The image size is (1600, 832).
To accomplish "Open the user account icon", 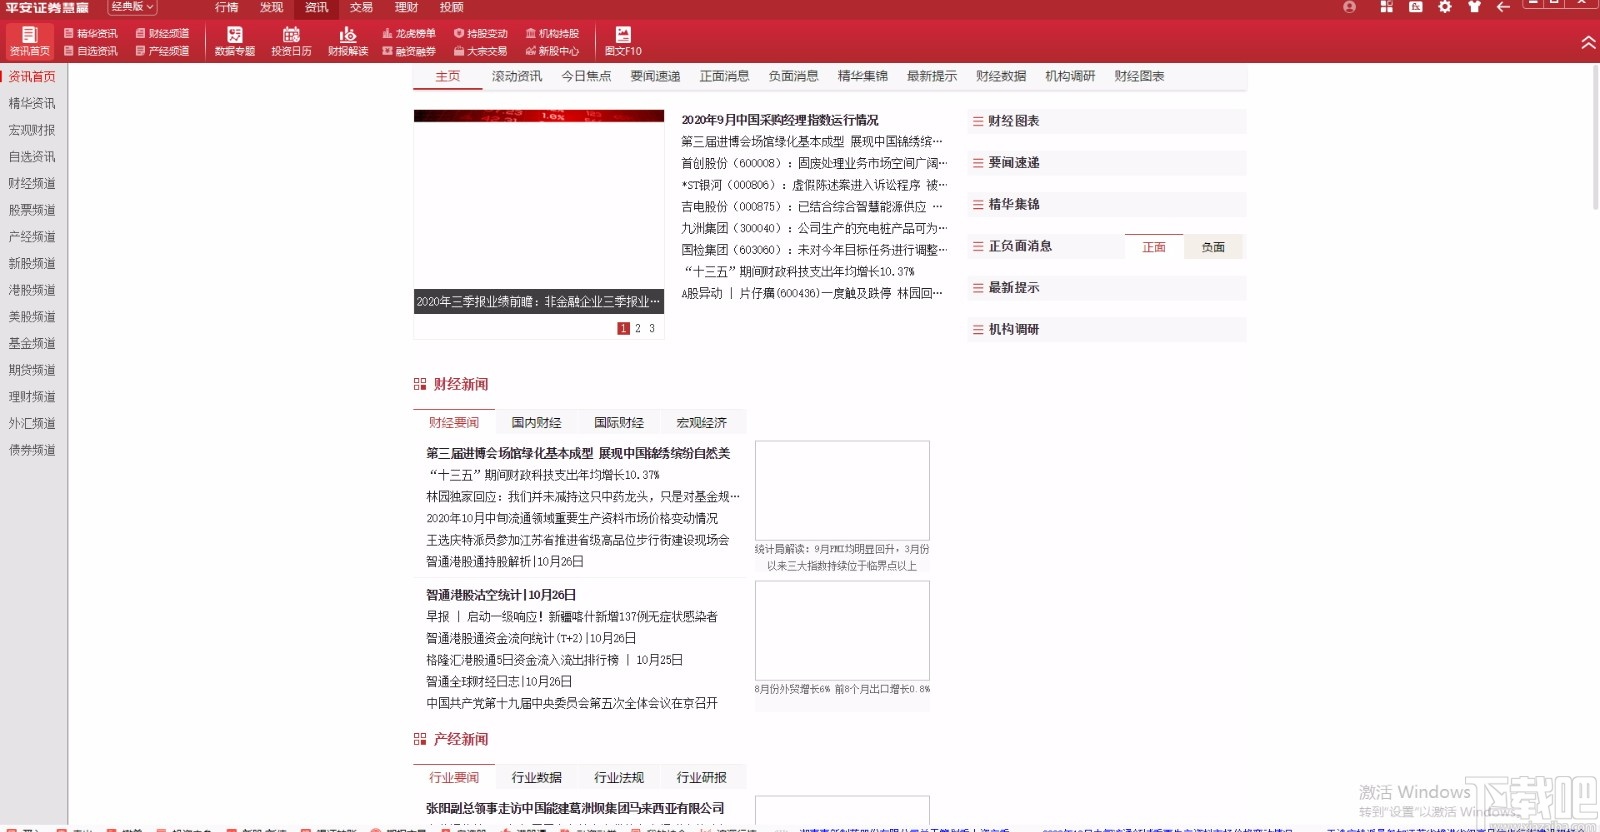I will tap(1349, 7).
